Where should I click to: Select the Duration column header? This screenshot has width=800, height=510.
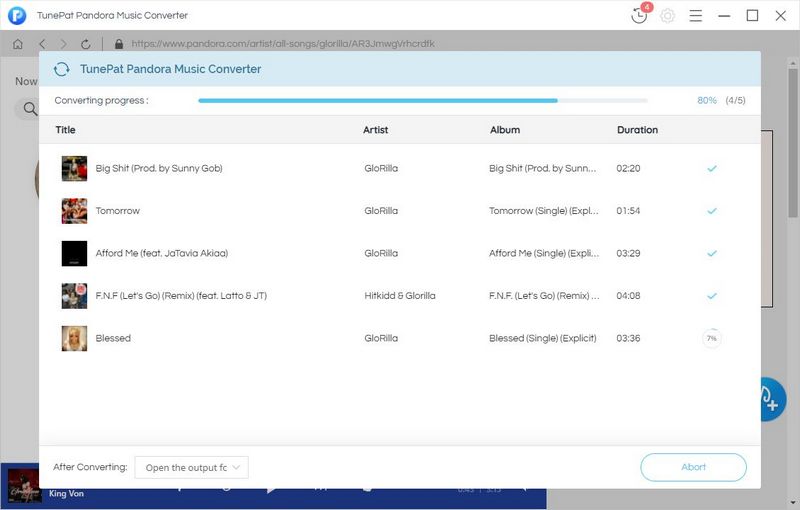coord(637,130)
